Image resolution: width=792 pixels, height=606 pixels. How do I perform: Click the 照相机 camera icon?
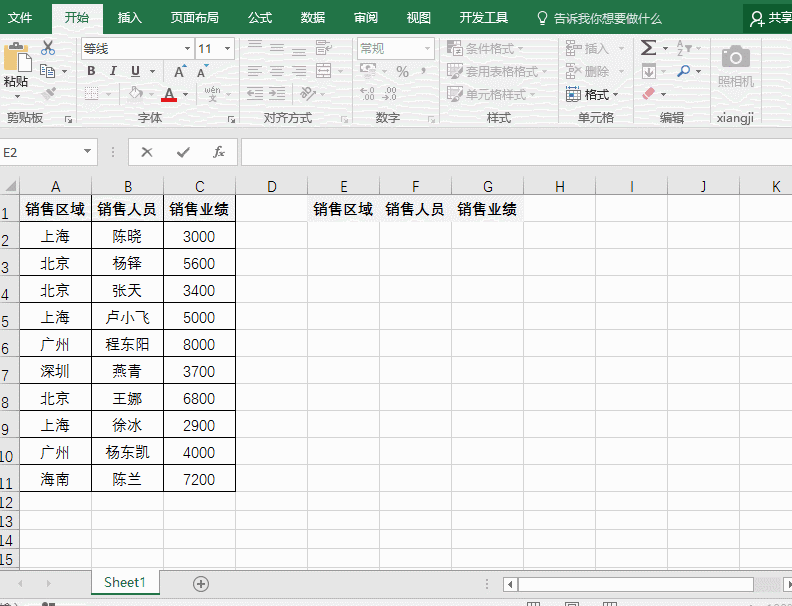(736, 57)
